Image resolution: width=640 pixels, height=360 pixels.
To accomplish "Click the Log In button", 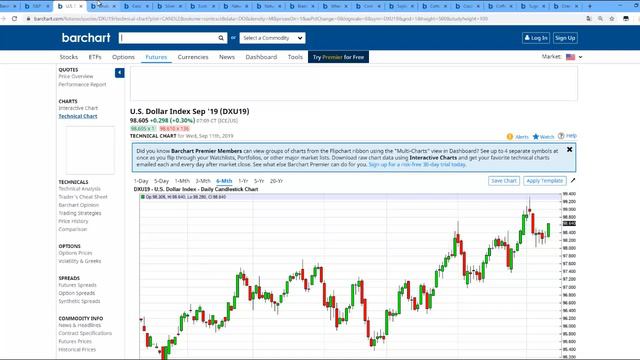I will click(536, 38).
